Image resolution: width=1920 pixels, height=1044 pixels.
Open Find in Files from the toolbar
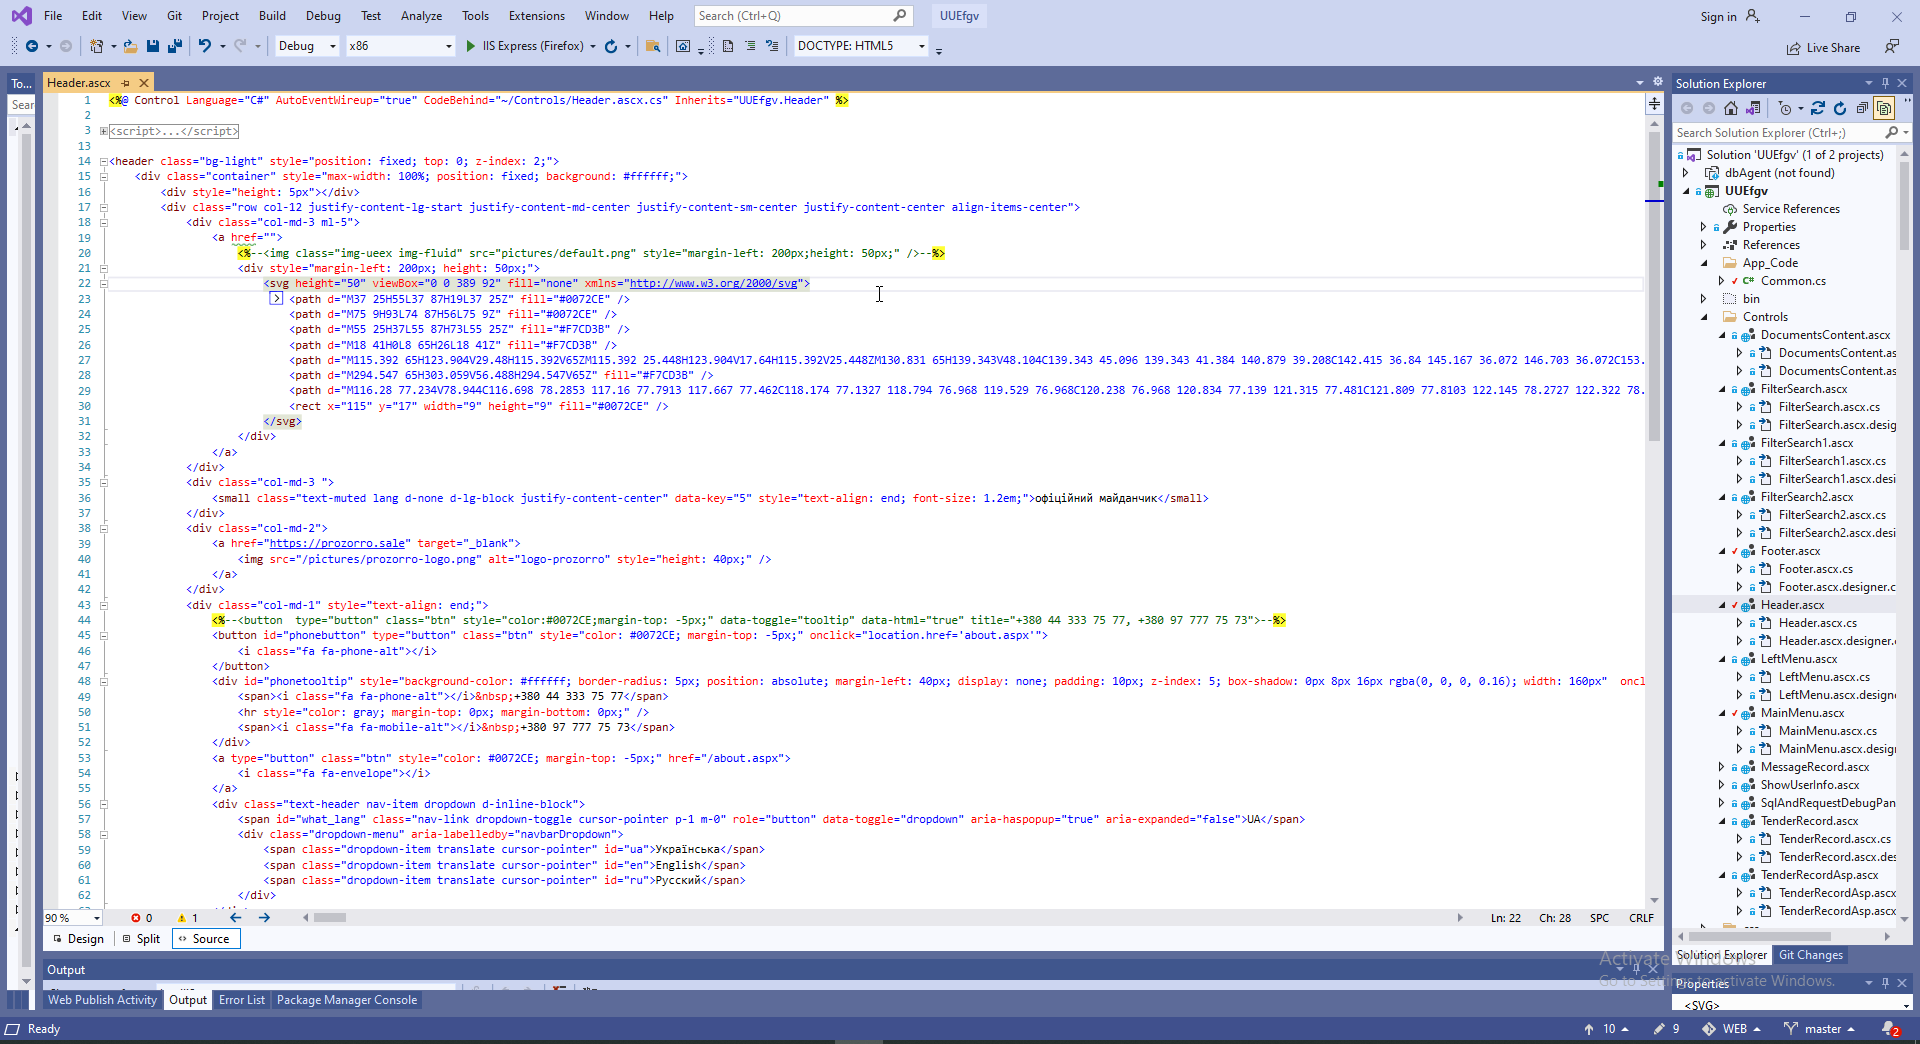pyautogui.click(x=653, y=46)
